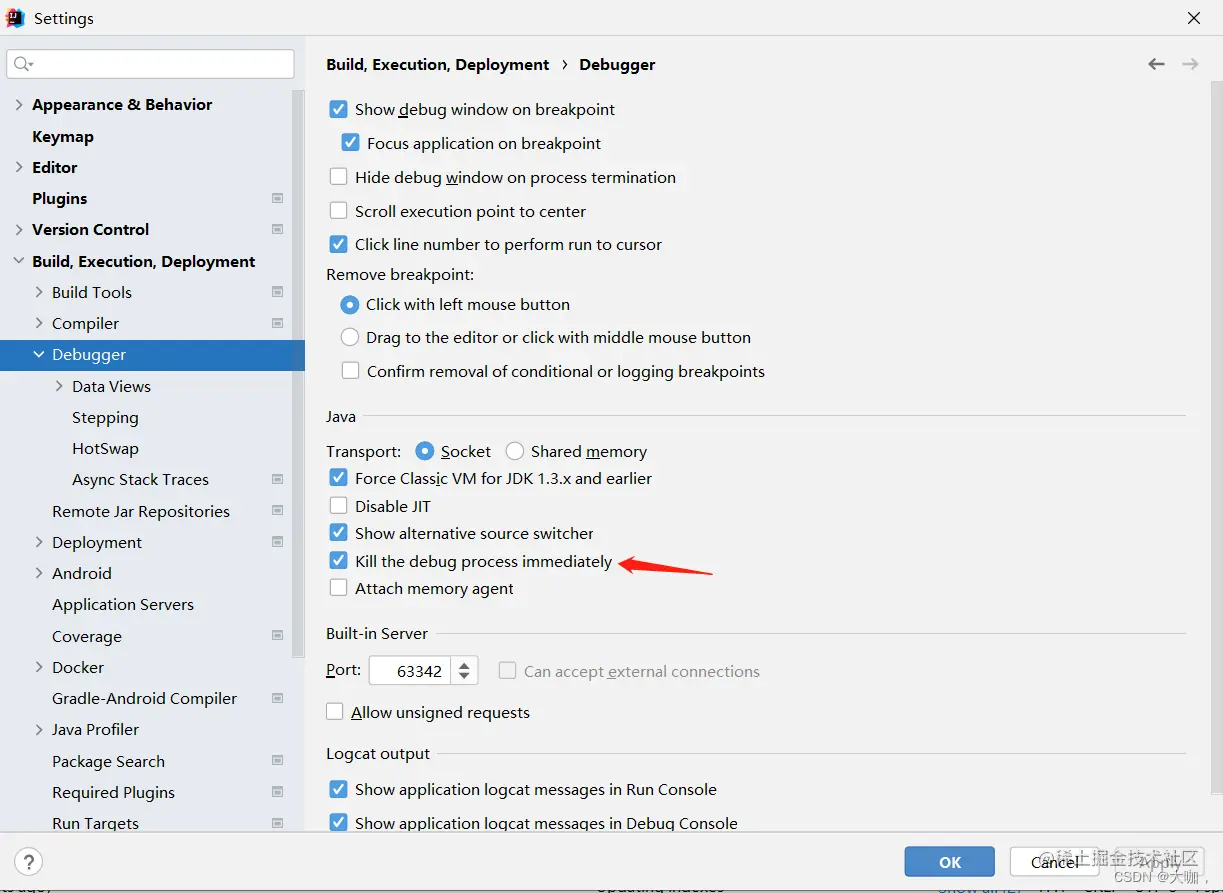Close the Settings dialog
The image size is (1223, 893).
point(1194,18)
